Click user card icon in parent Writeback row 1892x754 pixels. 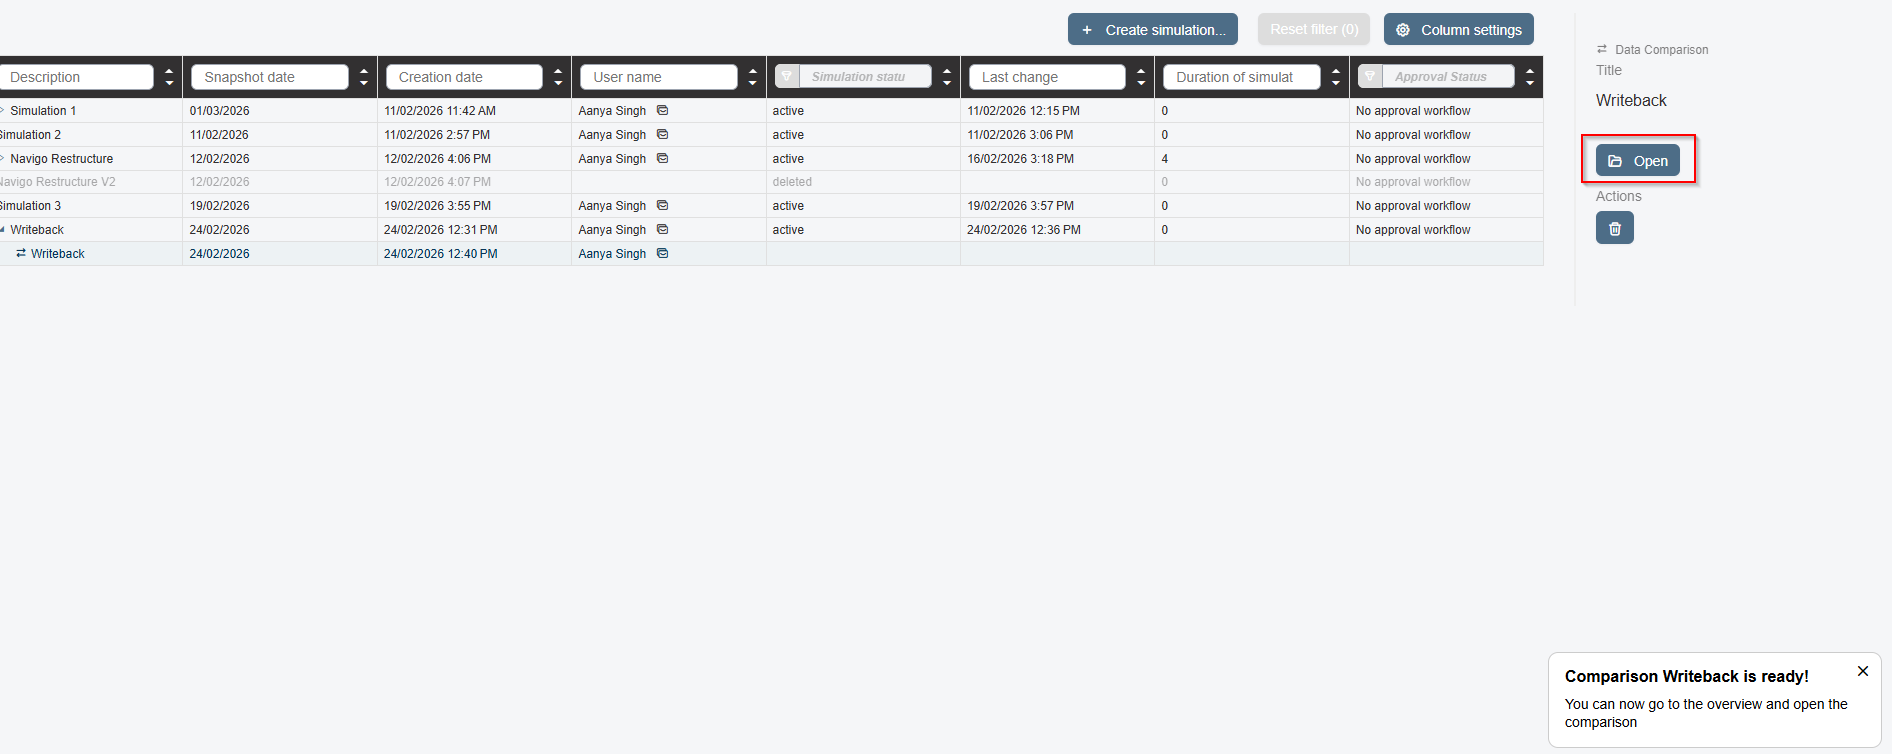tap(662, 229)
